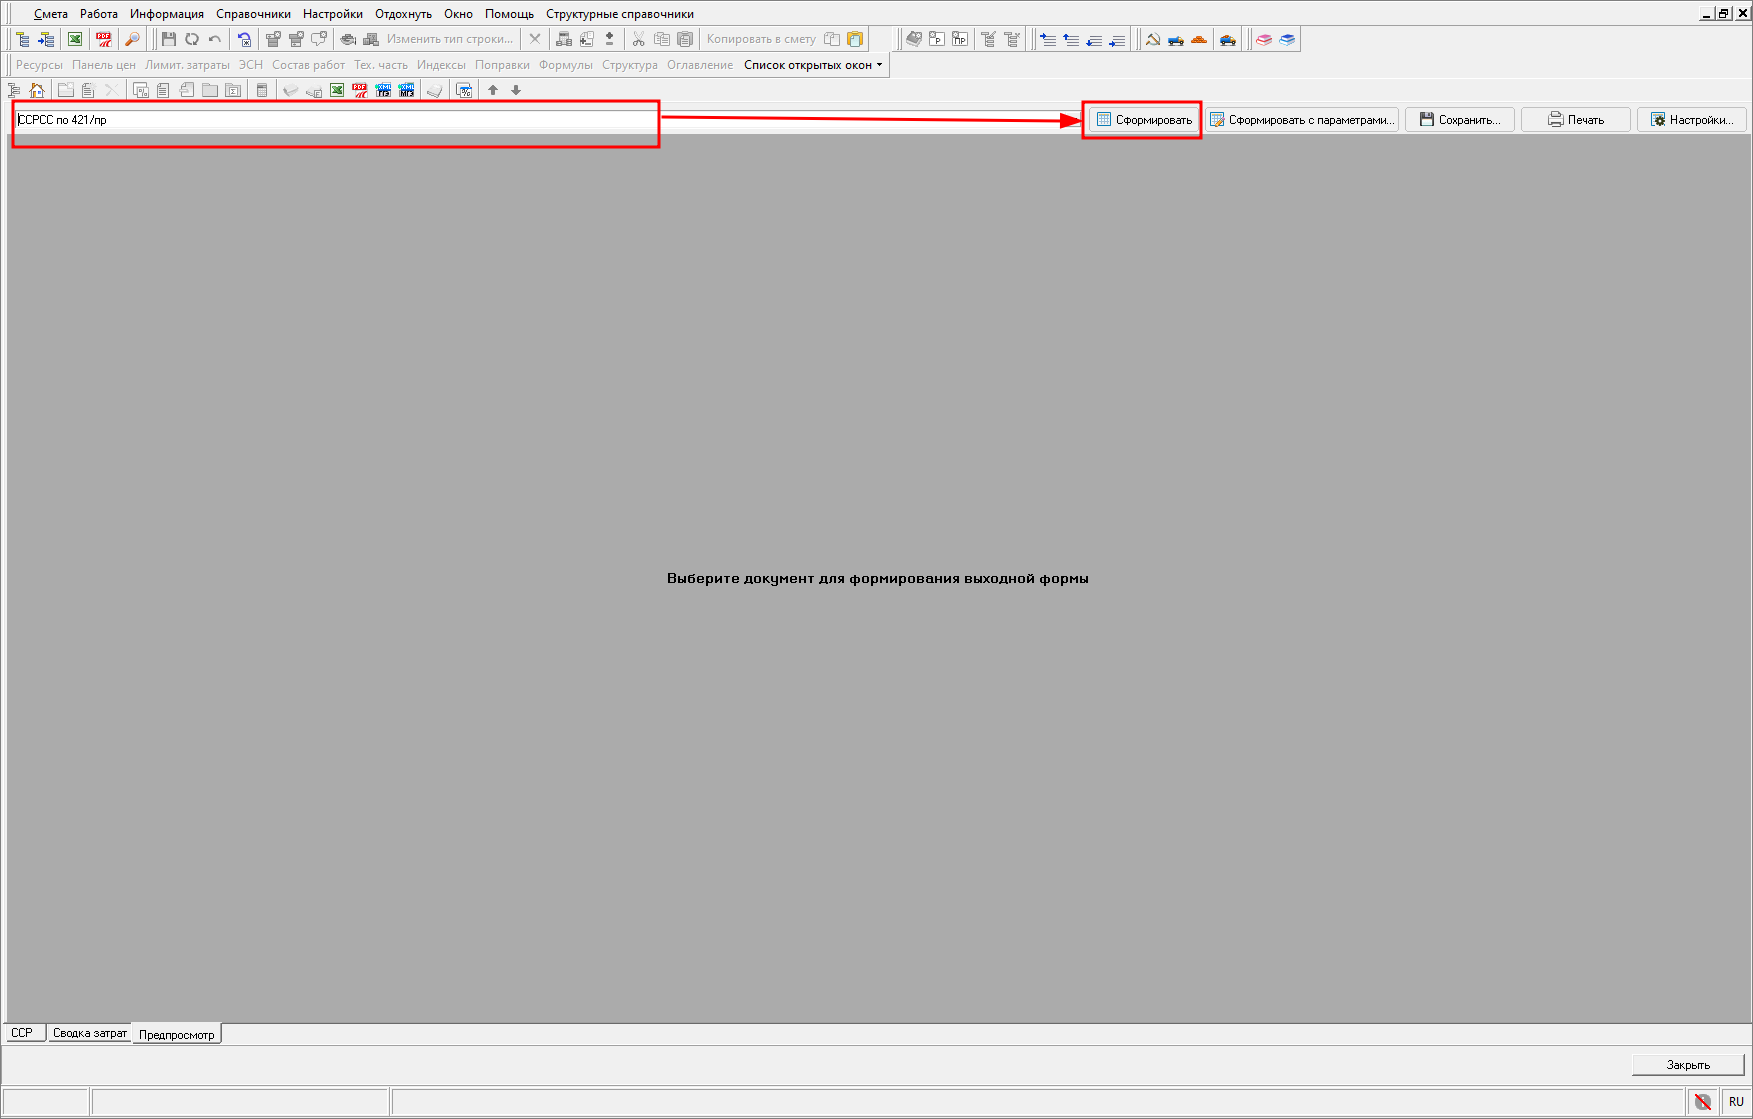Open the Настройки menu in menu bar

pyautogui.click(x=333, y=14)
